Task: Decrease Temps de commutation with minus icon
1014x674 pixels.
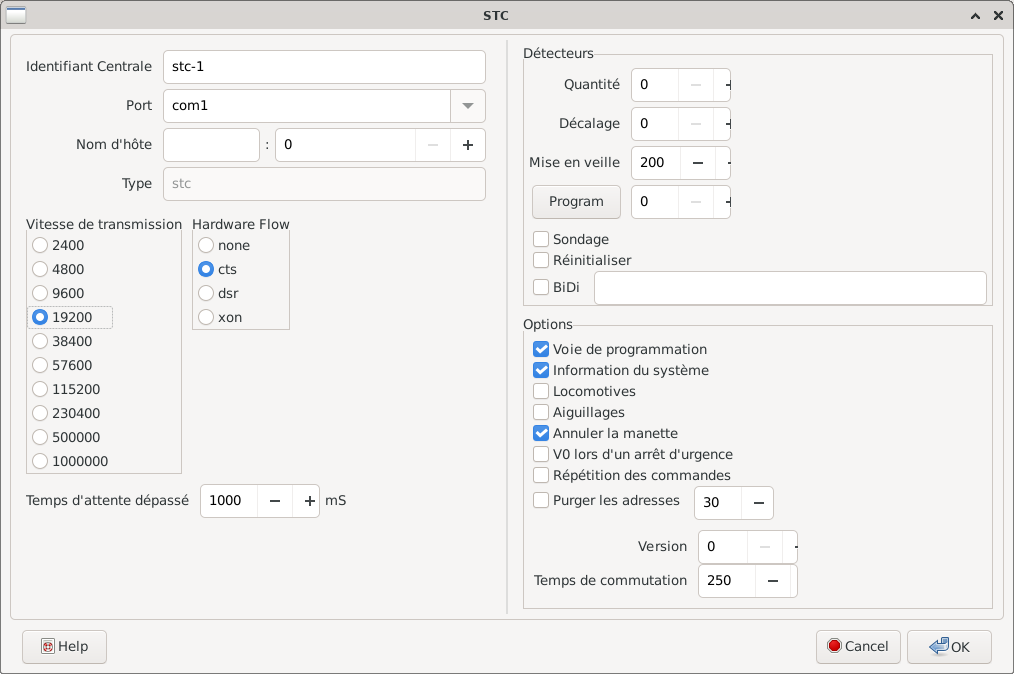Action: [x=772, y=581]
